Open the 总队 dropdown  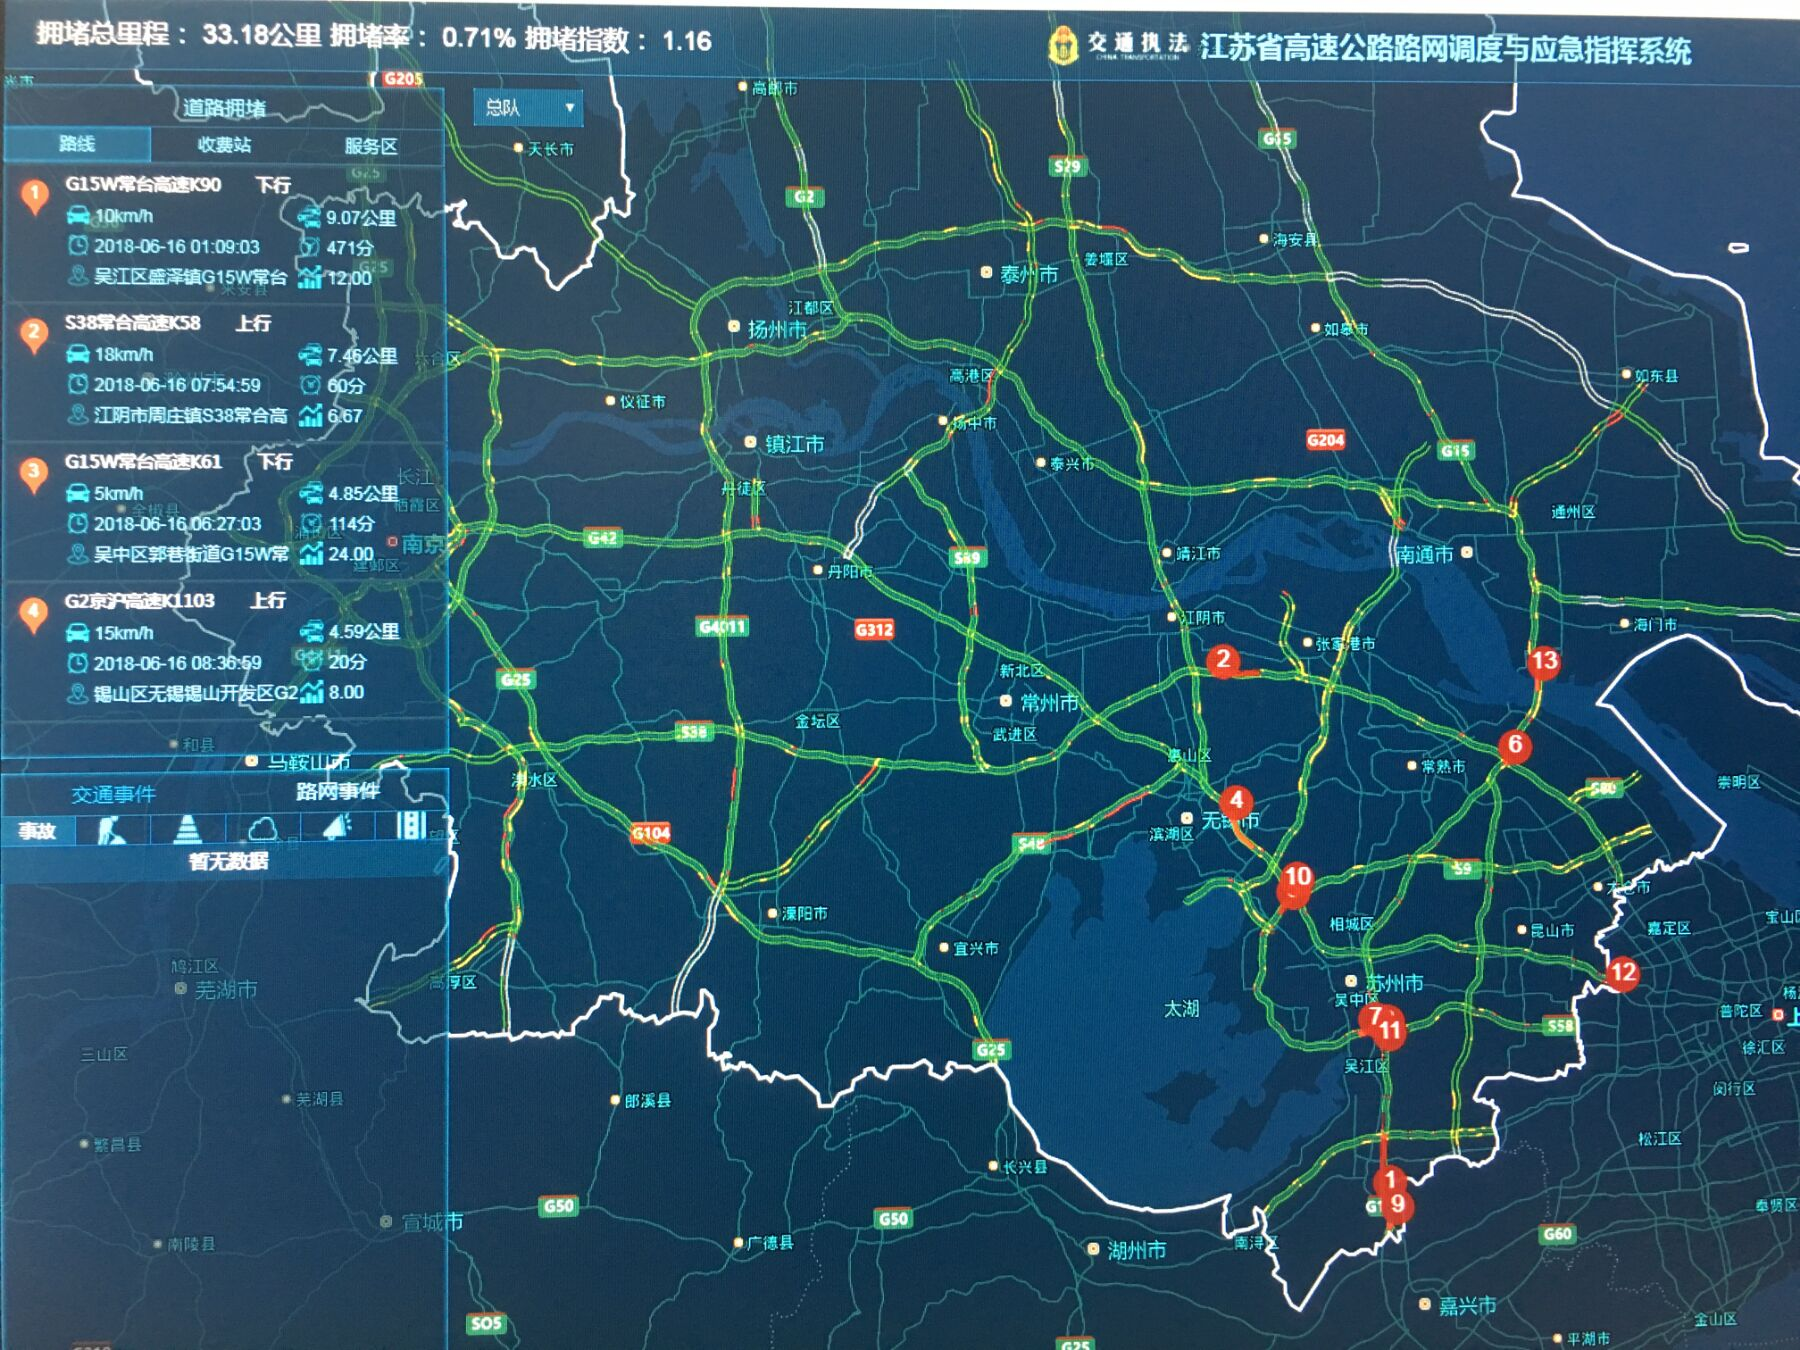click(527, 108)
